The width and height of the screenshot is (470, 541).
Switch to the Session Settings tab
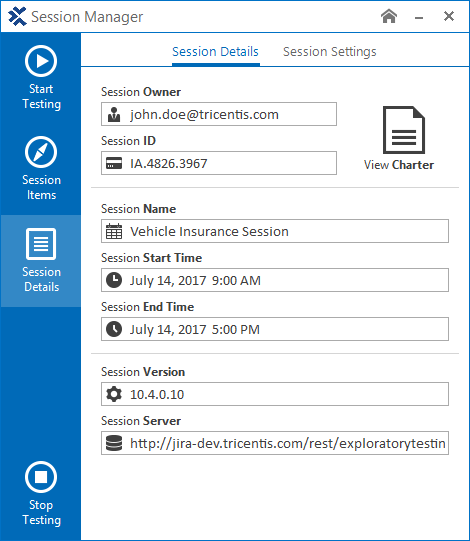[x=330, y=52]
